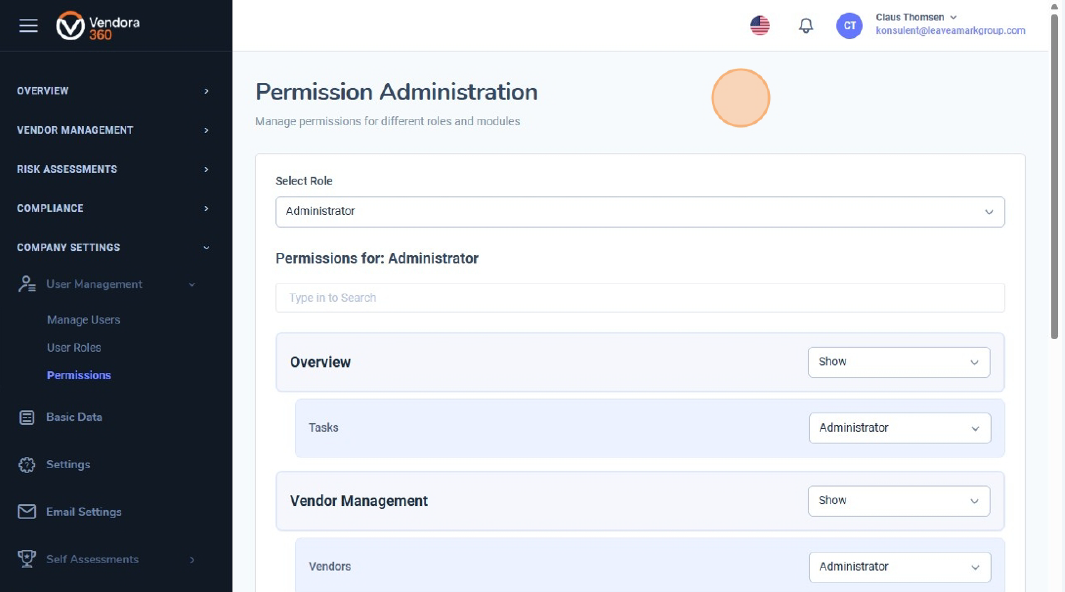Change Vendors permission level dropdown
The width and height of the screenshot is (1065, 592).
pyautogui.click(x=899, y=567)
